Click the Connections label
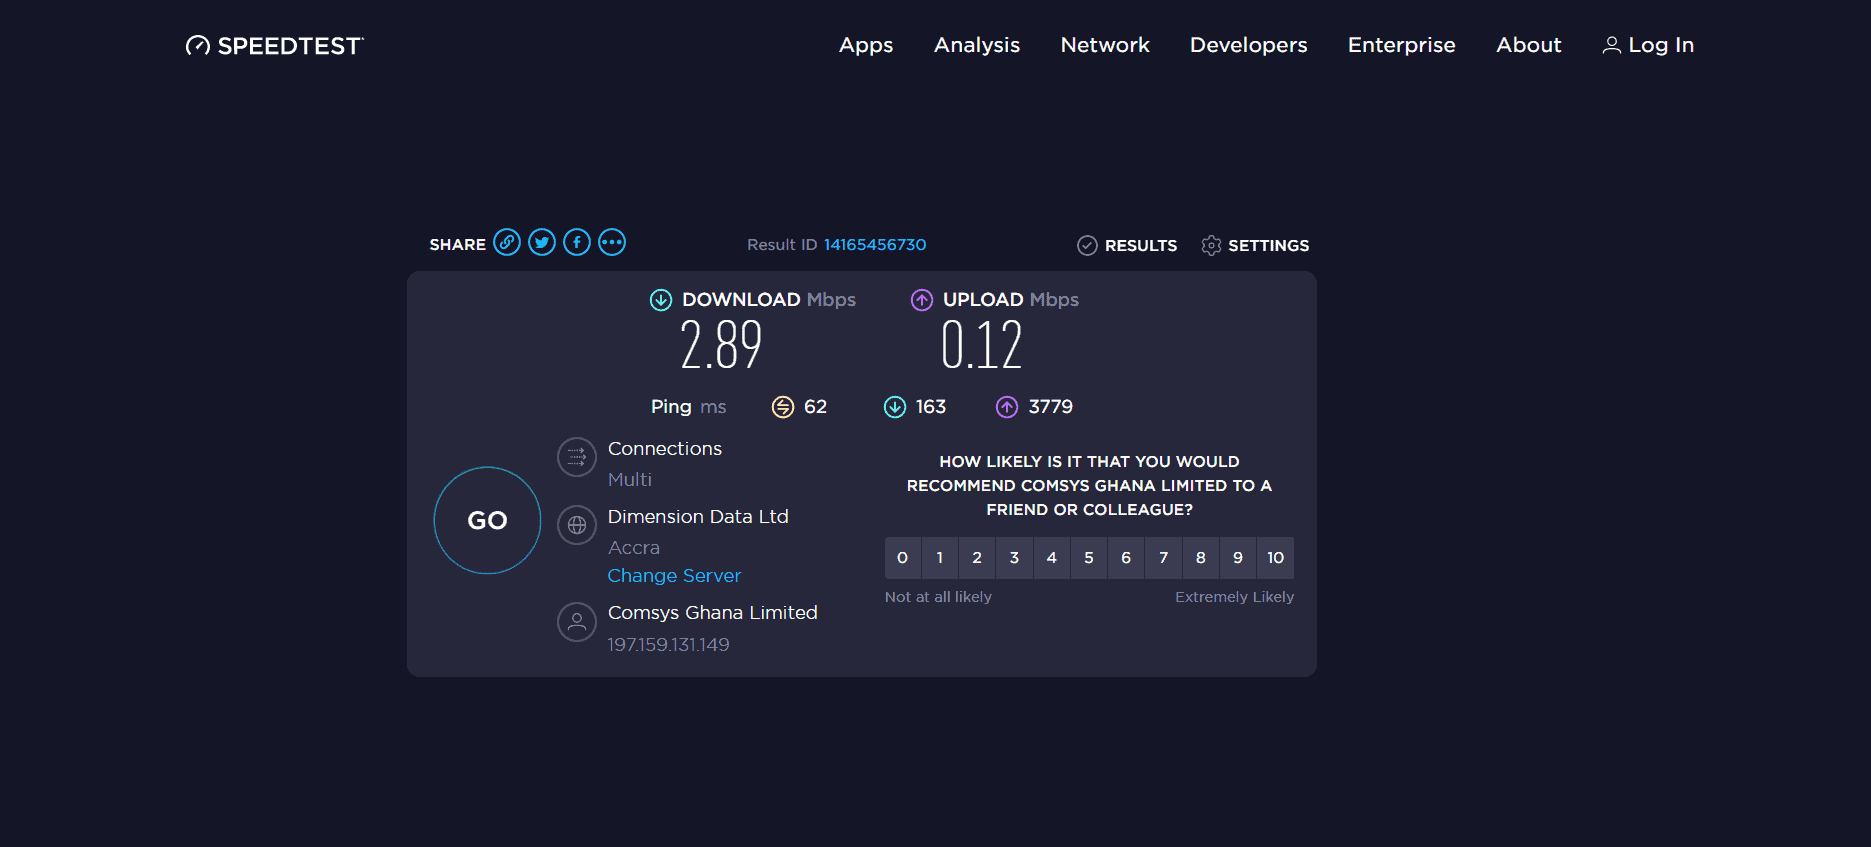The width and height of the screenshot is (1871, 847). tap(665, 449)
